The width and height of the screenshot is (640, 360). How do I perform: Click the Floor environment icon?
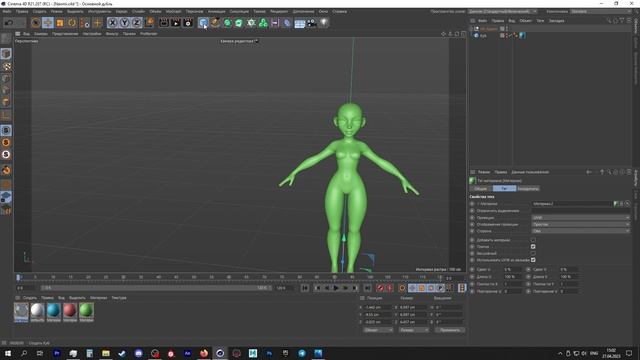(x=300, y=23)
